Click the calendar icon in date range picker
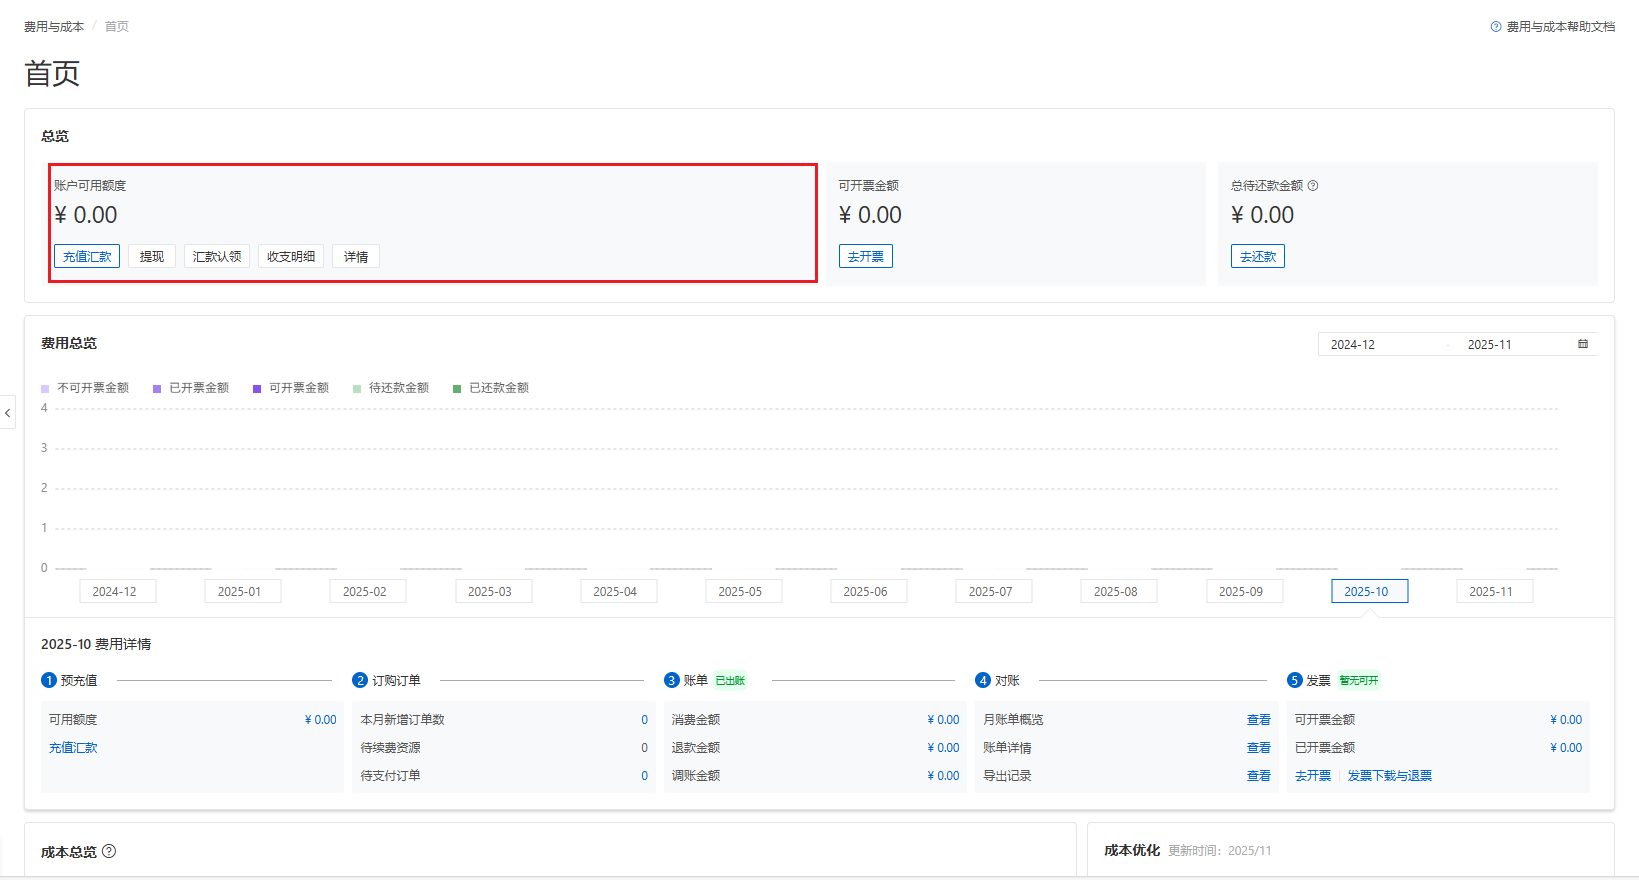Viewport: 1639px width, 880px height. click(1582, 344)
